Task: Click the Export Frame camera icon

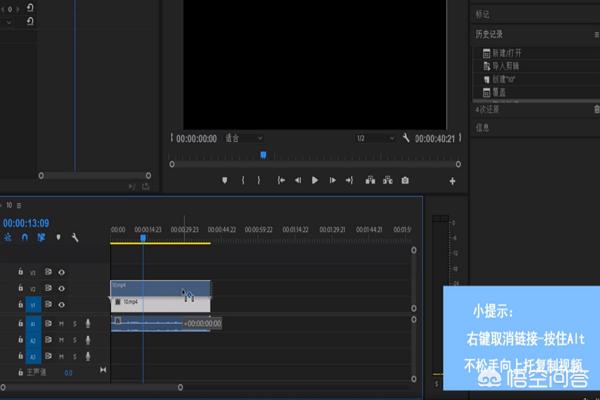Action: tap(405, 180)
